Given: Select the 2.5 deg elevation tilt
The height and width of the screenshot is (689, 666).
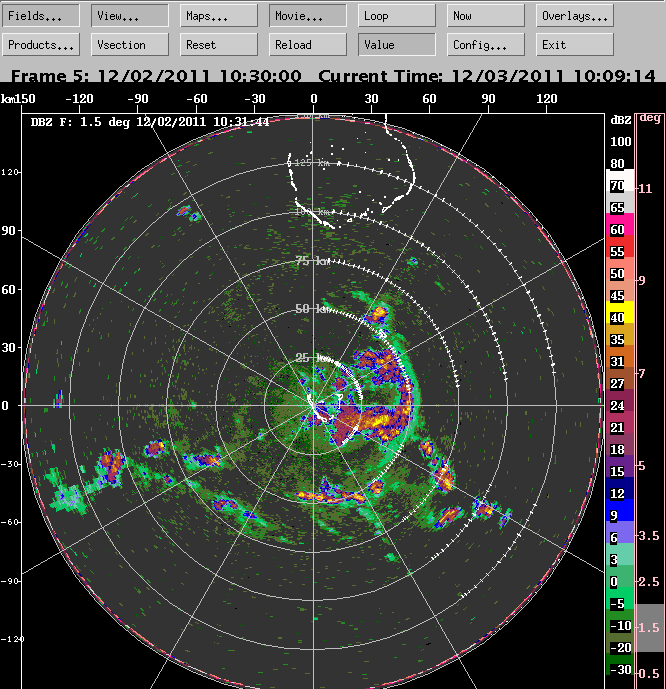Looking at the screenshot, I should coord(649,582).
